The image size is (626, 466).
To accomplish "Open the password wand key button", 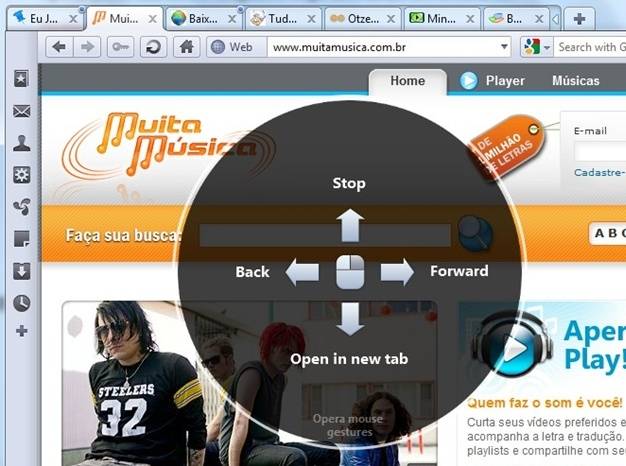I will coord(120,47).
